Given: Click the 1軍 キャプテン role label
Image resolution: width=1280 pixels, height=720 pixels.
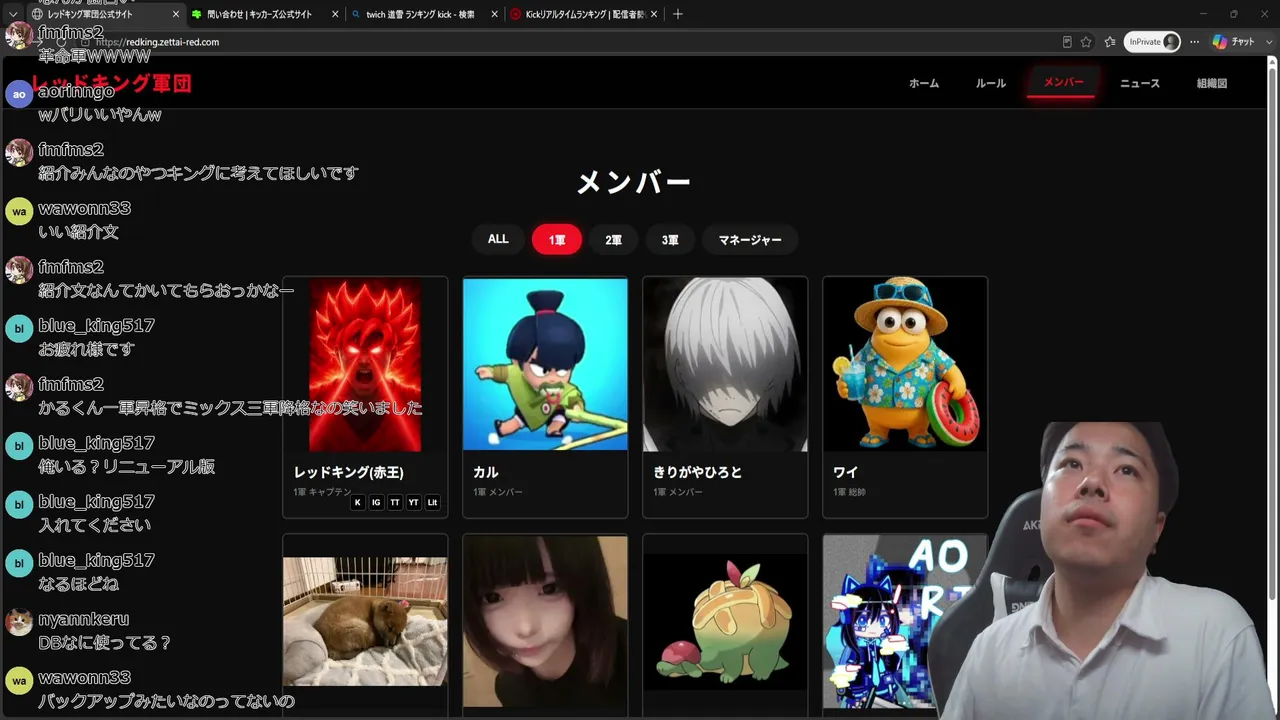Looking at the screenshot, I should coord(322,492).
